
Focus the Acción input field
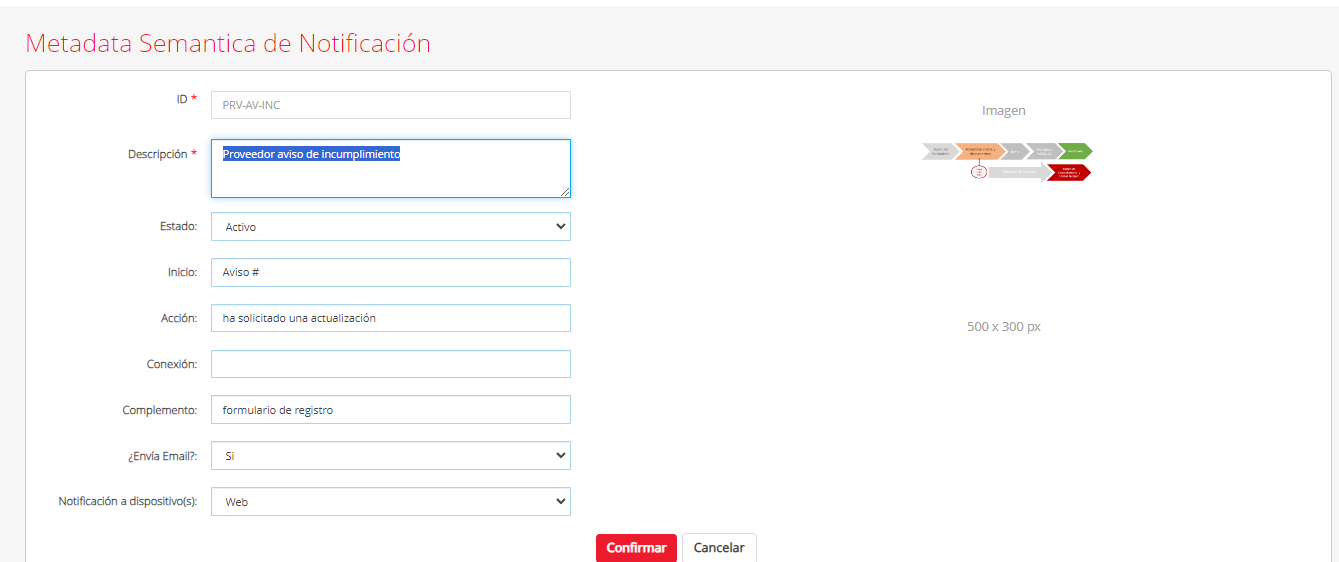390,318
